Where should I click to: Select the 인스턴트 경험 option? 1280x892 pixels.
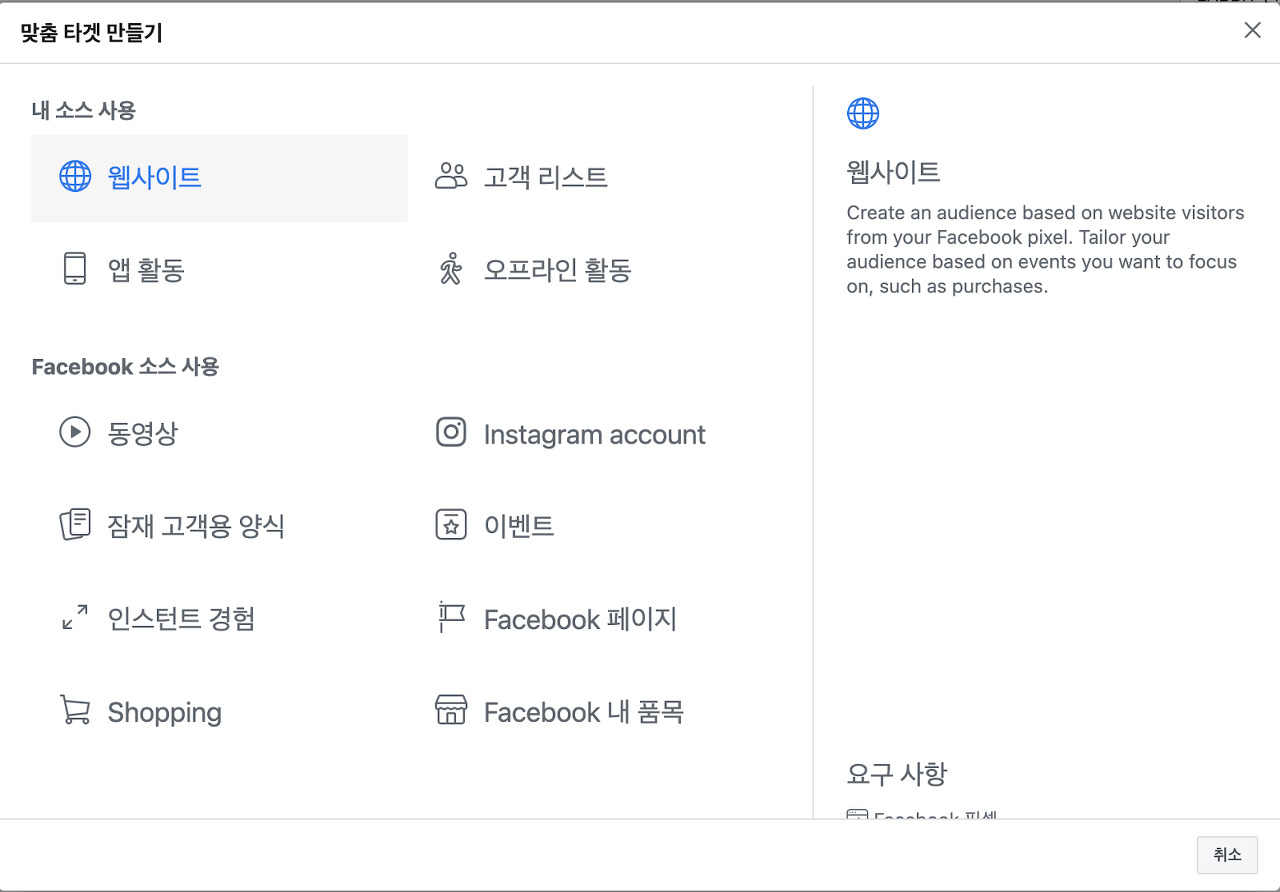[220, 619]
